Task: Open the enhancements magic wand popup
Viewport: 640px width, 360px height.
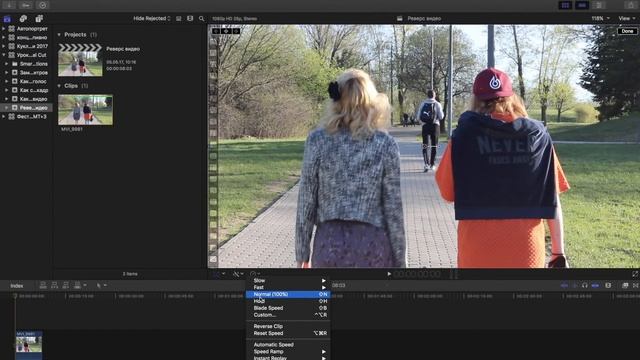Action: pos(238,274)
